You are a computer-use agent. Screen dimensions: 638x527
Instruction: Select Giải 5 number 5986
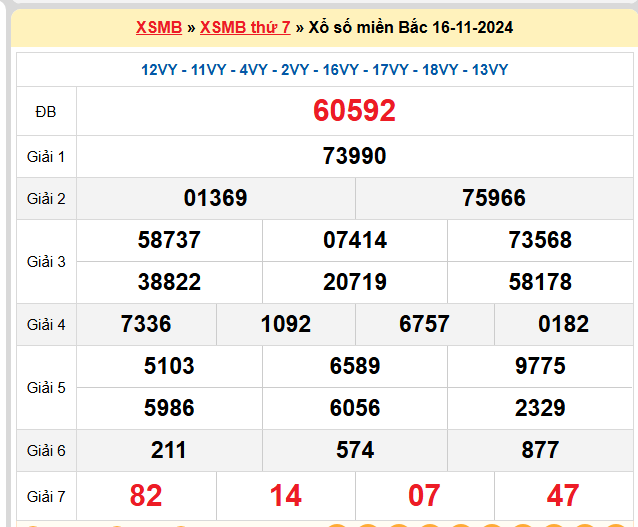[x=169, y=408]
